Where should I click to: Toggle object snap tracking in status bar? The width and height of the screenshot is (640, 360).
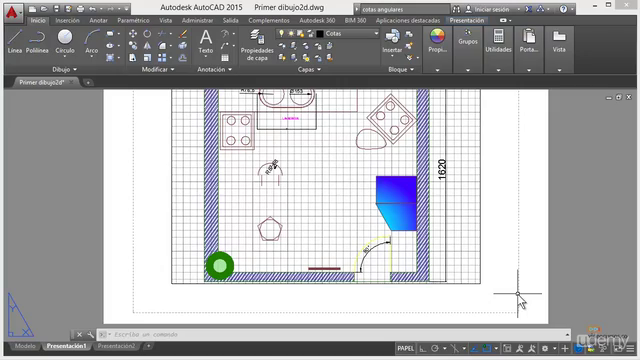tap(474, 348)
